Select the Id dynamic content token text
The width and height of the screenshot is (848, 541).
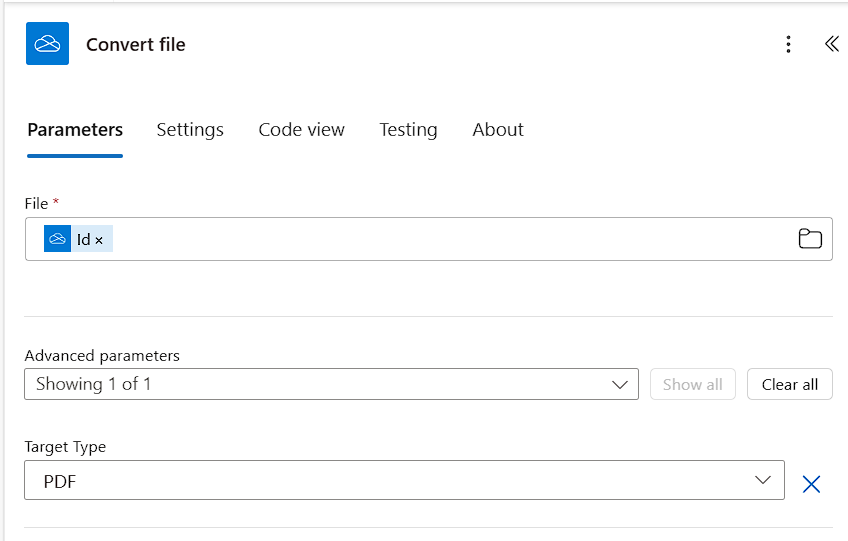[83, 240]
